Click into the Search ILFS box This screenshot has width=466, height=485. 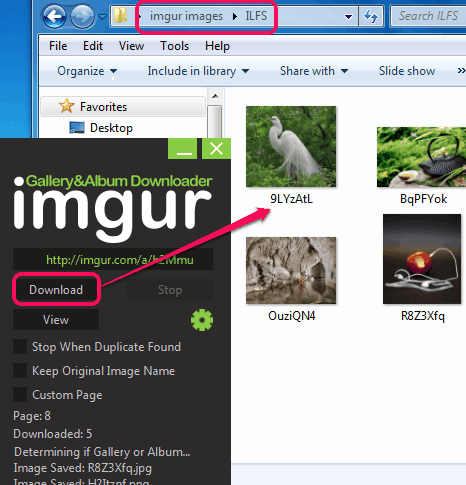coord(428,16)
